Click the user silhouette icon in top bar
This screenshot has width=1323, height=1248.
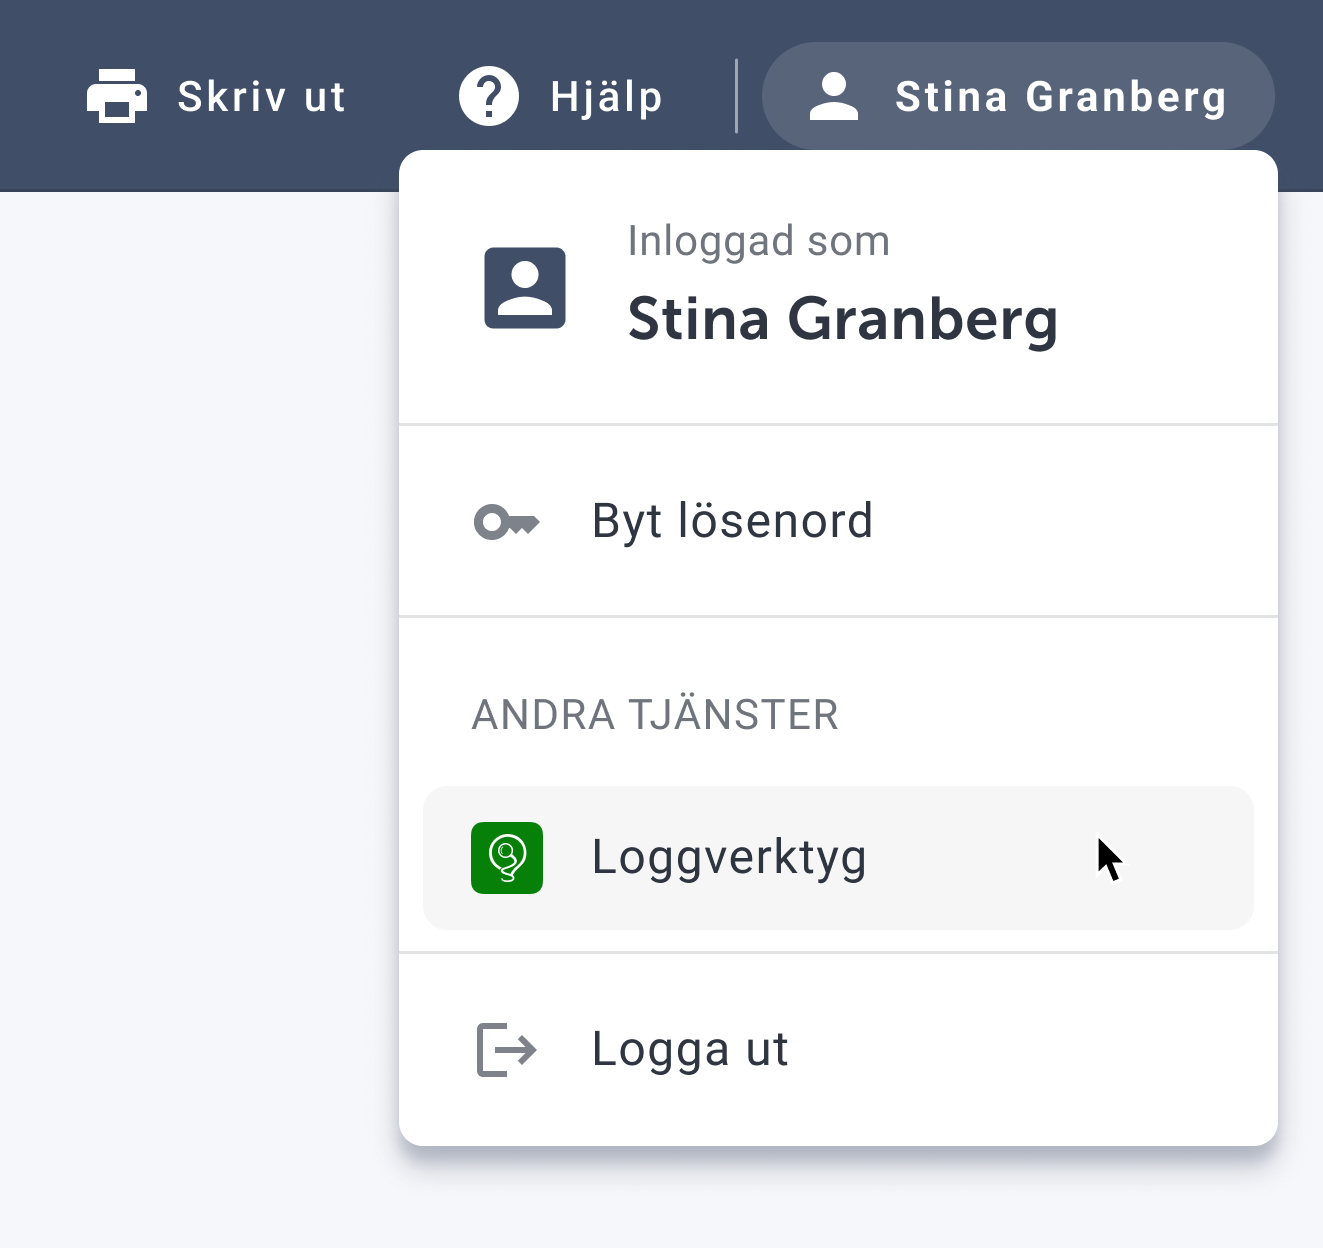pyautogui.click(x=834, y=96)
